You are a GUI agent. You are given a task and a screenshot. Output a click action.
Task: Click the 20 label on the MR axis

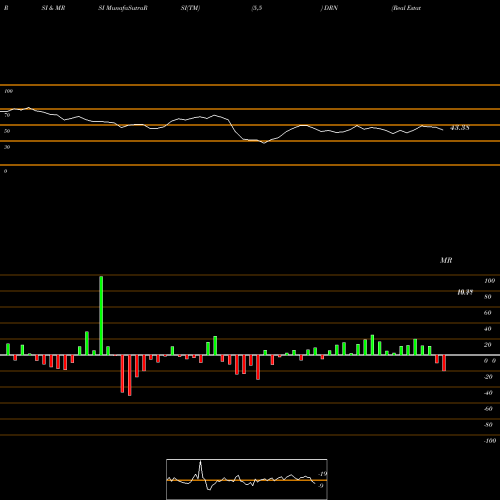(488, 345)
